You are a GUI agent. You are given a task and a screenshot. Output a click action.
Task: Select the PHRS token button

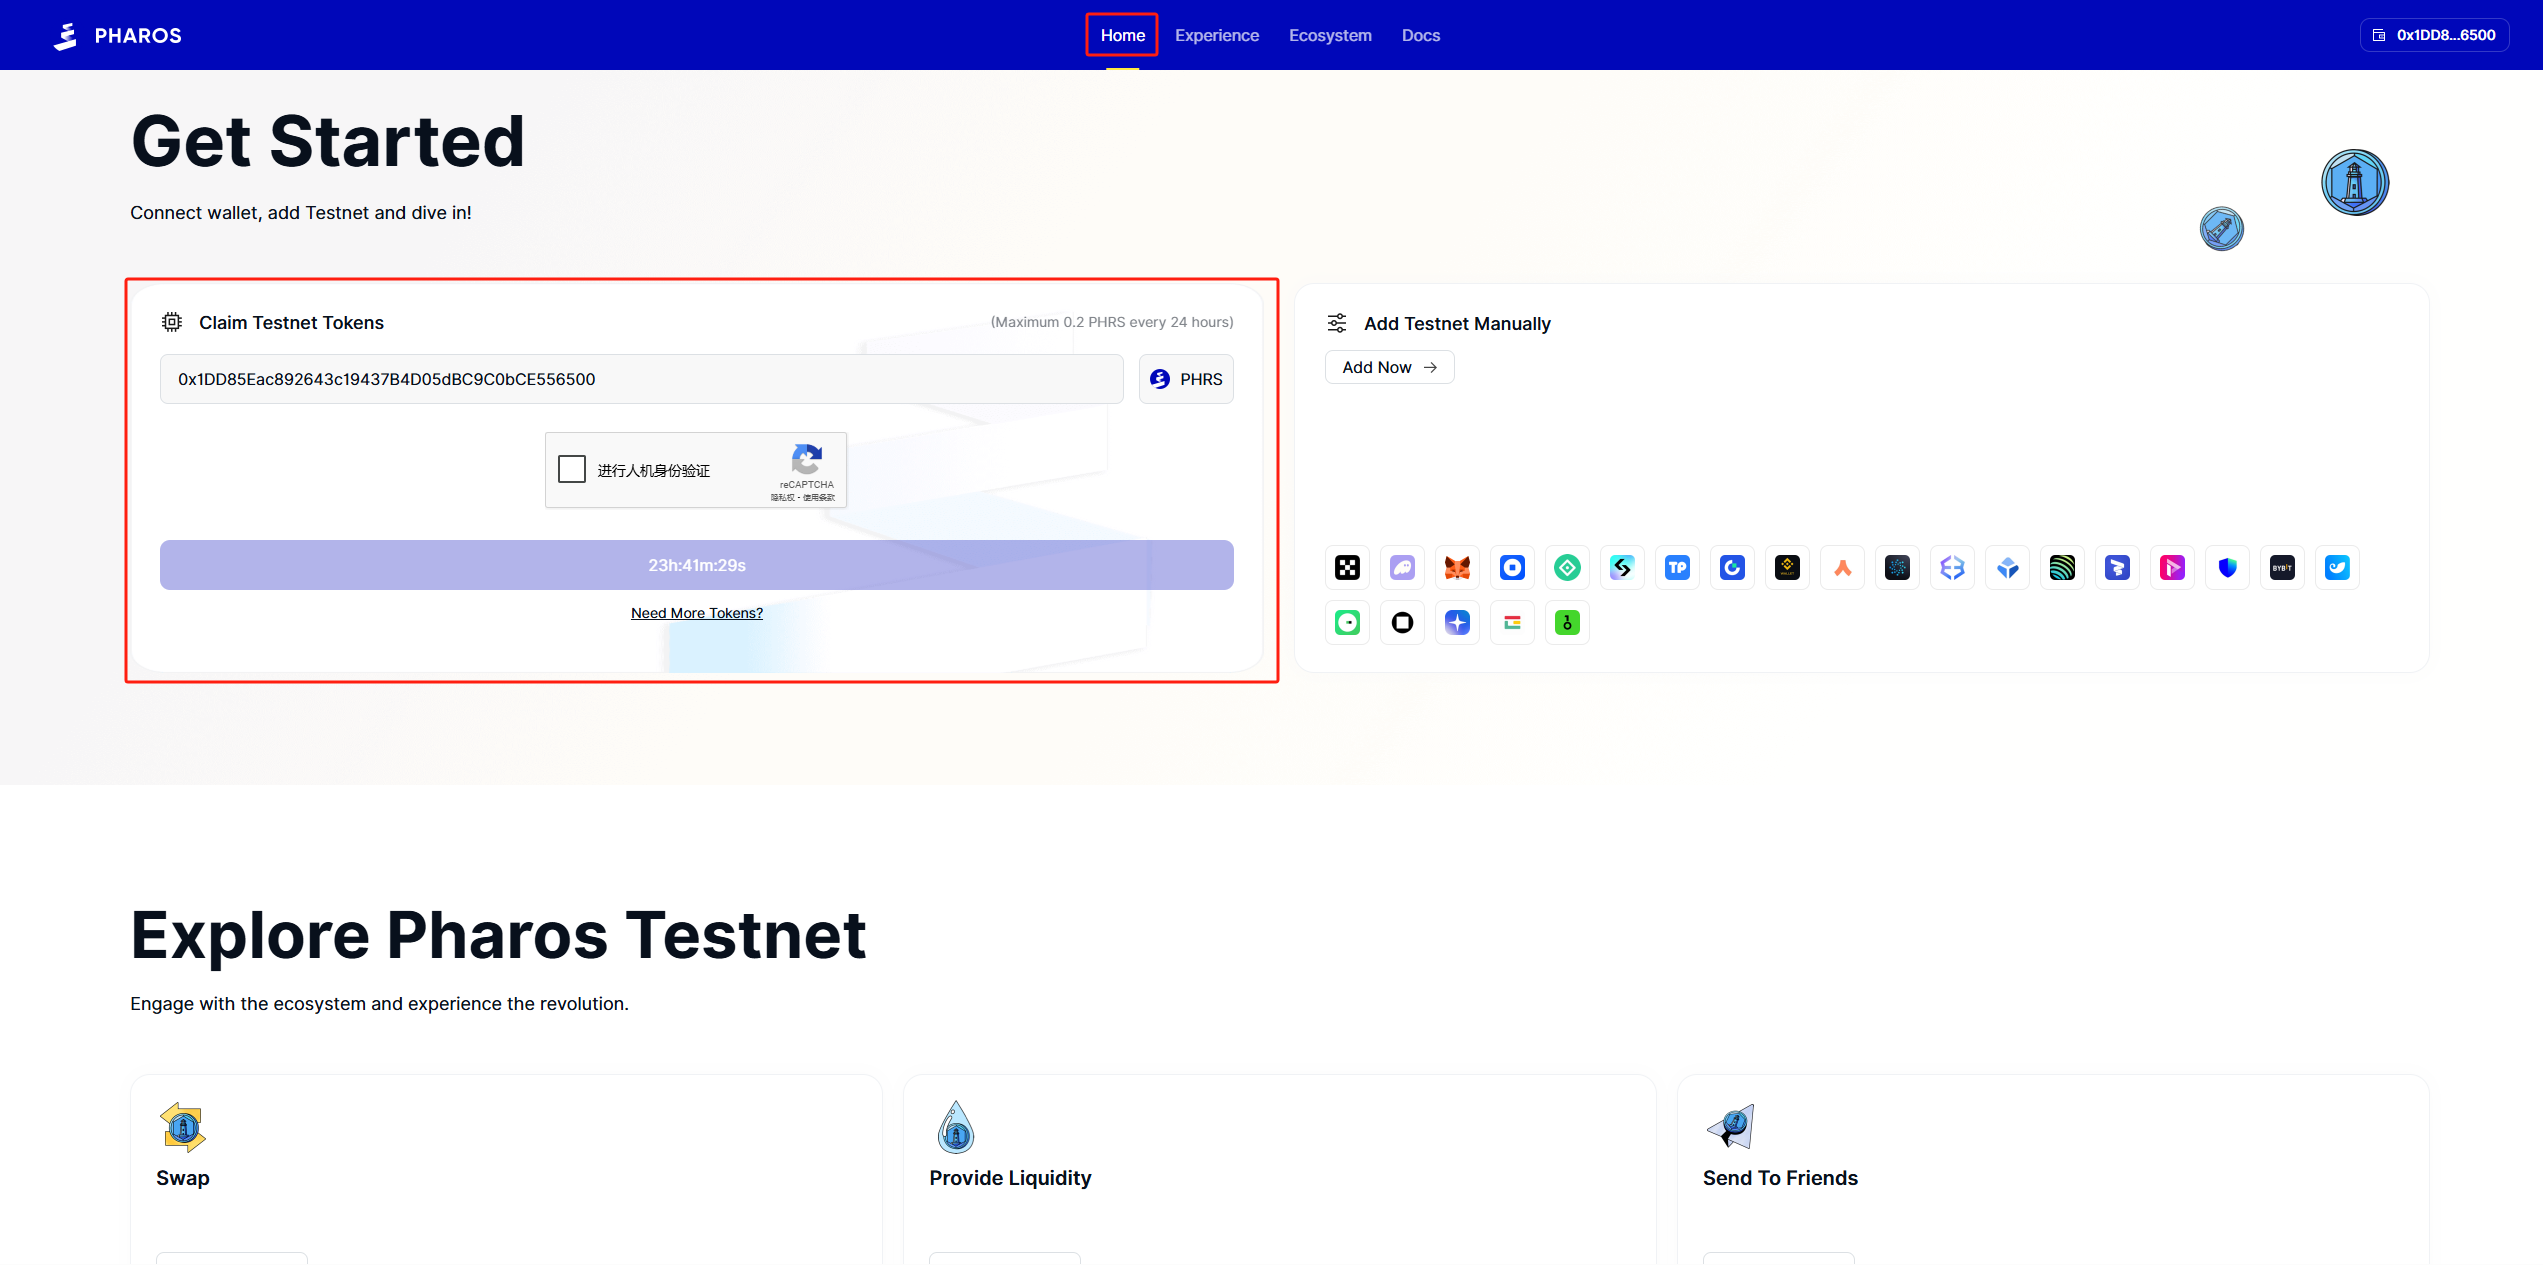pos(1186,379)
